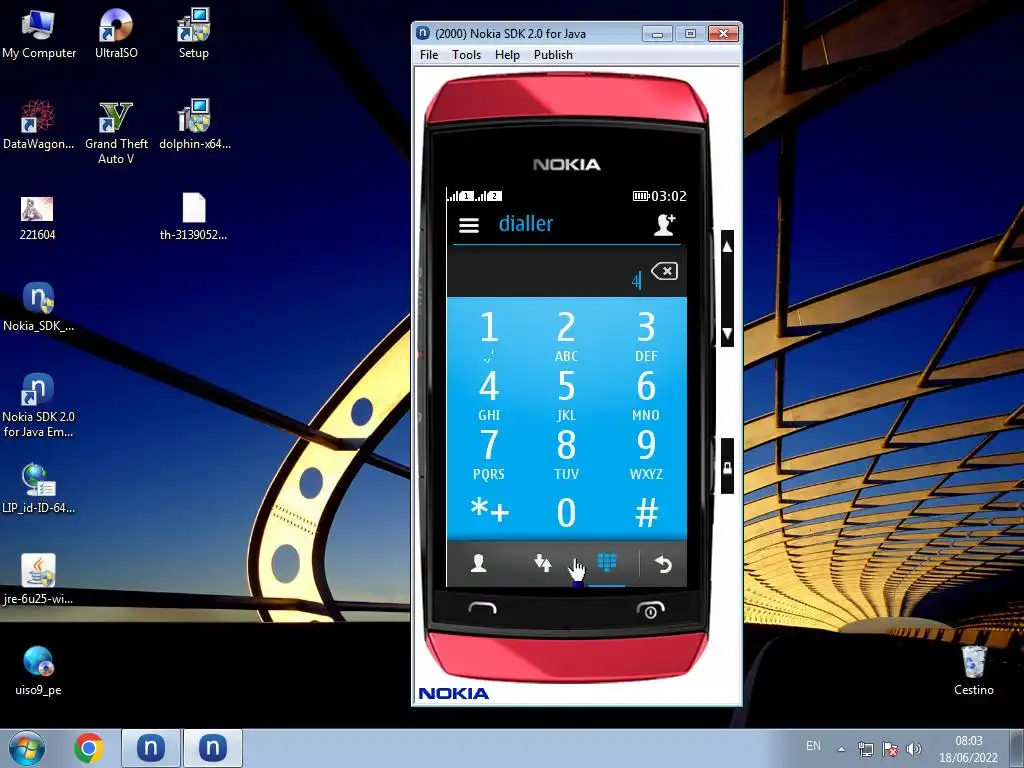Click the network tray icon

pos(866,749)
